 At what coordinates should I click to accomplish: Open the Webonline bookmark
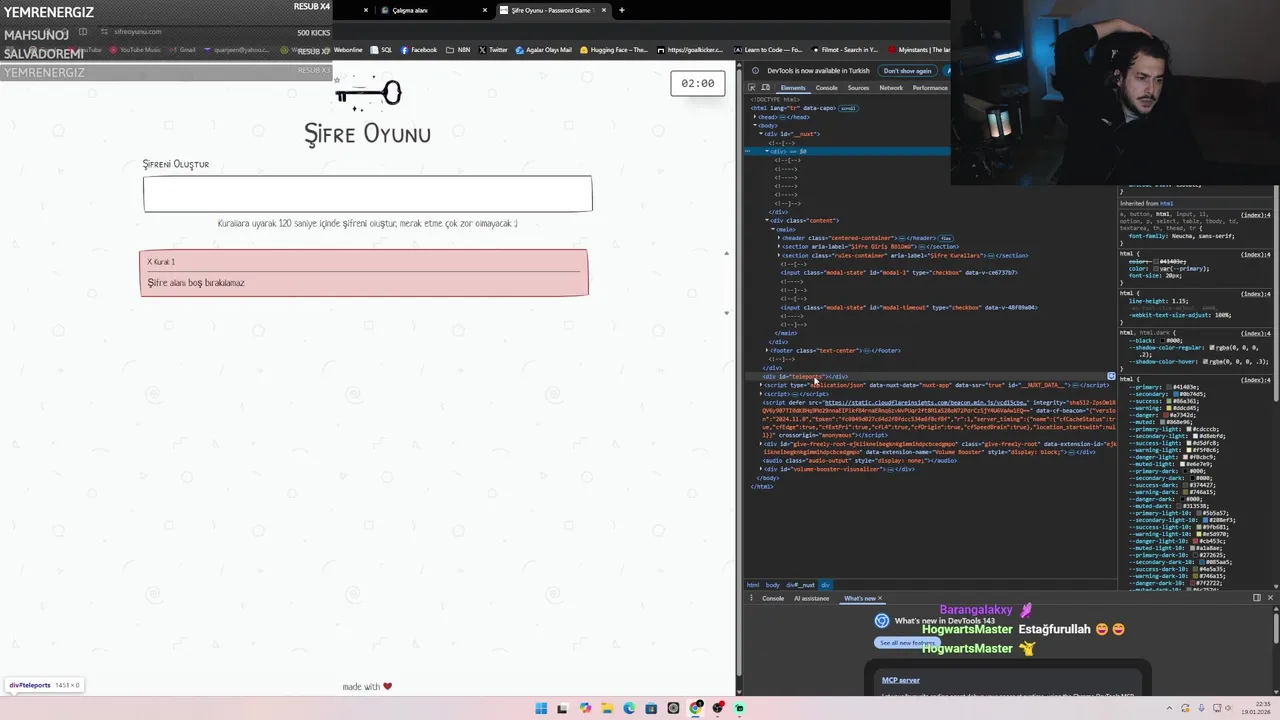pyautogui.click(x=348, y=50)
